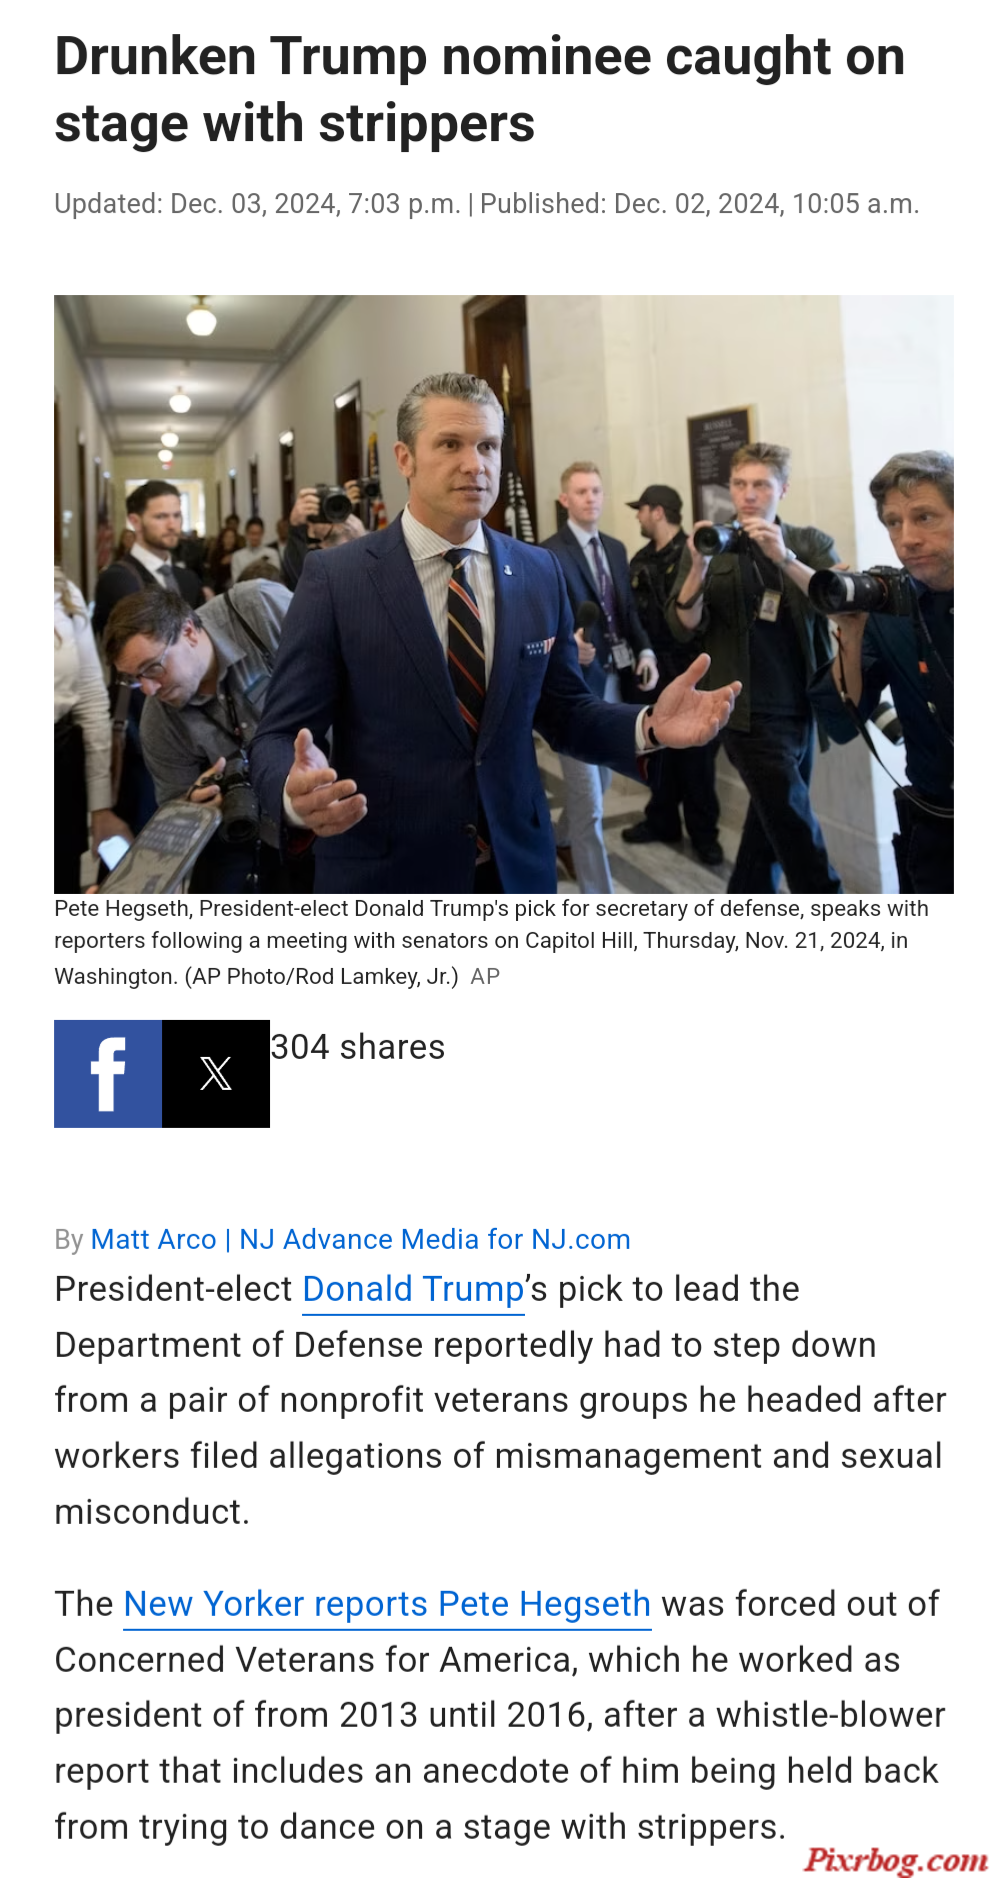Screen dimensions: 1008x1893
Task: Click the Published Dec. 02 timestamp
Action: (699, 204)
